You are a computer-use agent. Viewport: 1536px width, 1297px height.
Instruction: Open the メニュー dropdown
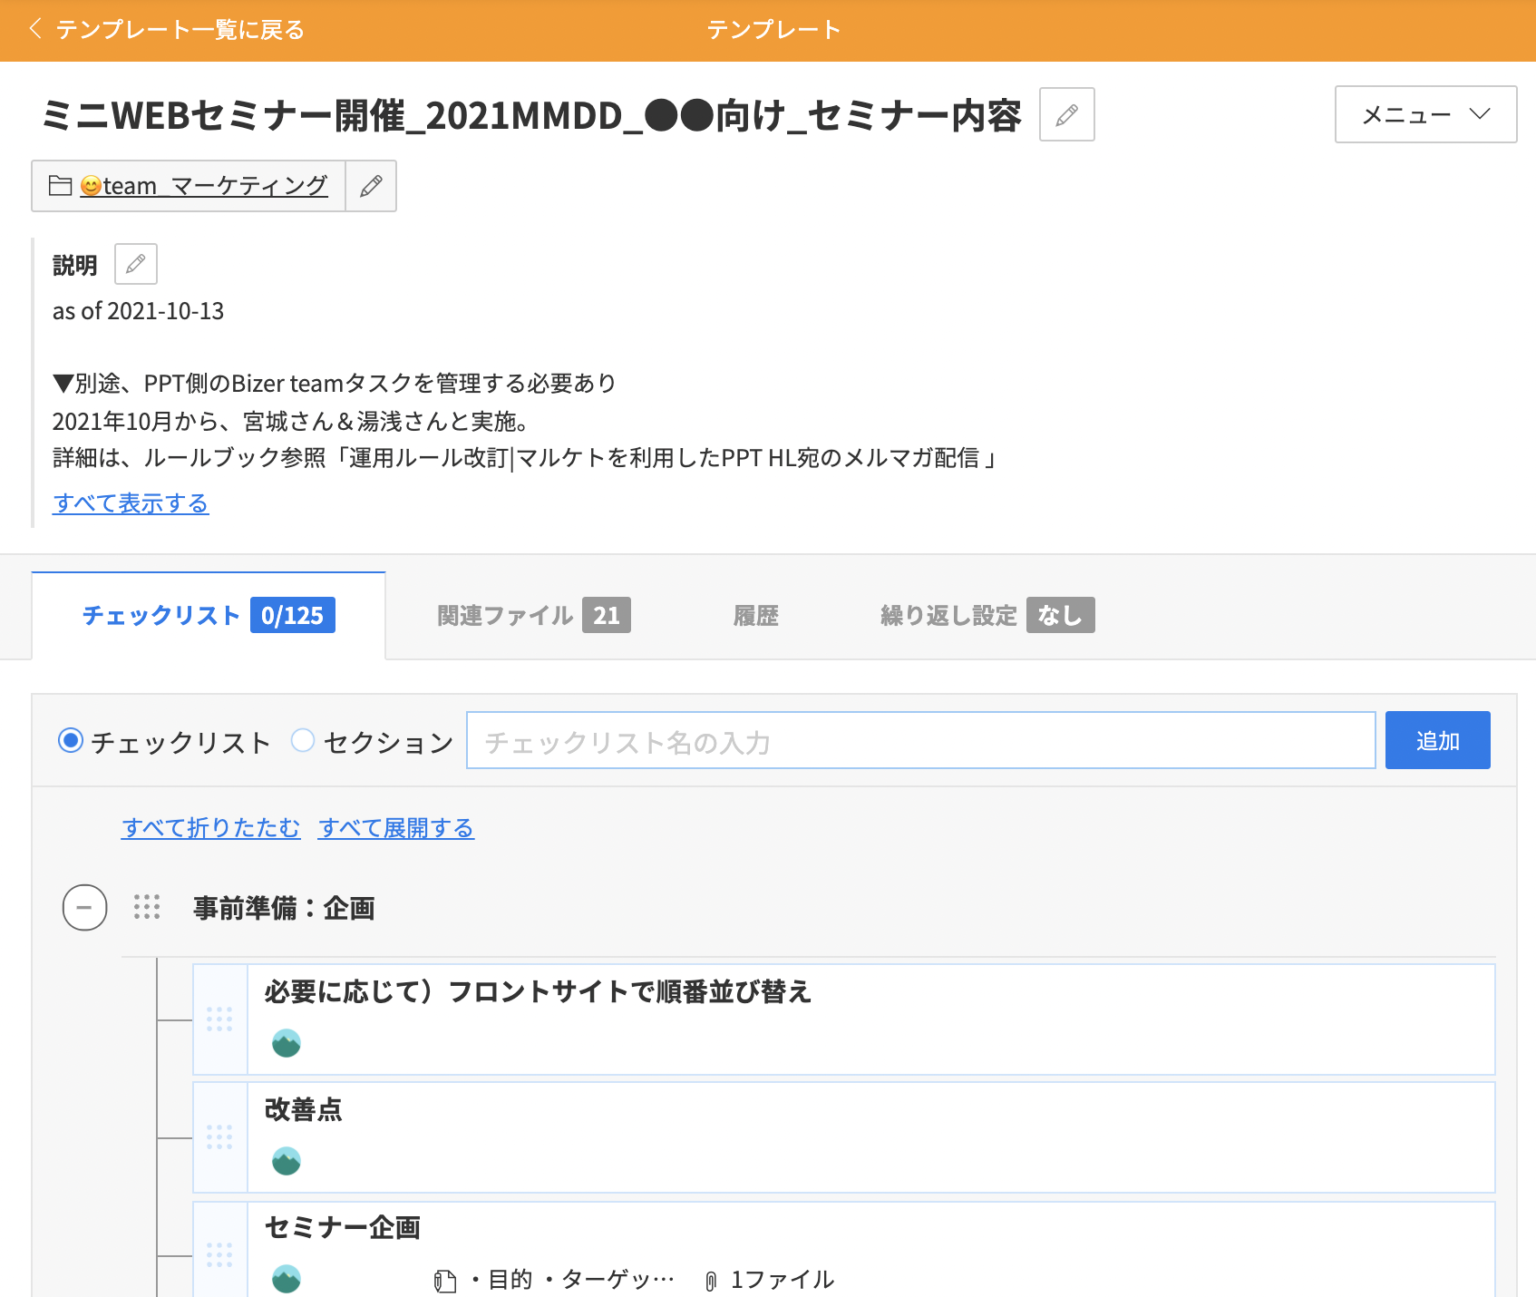(x=1425, y=115)
